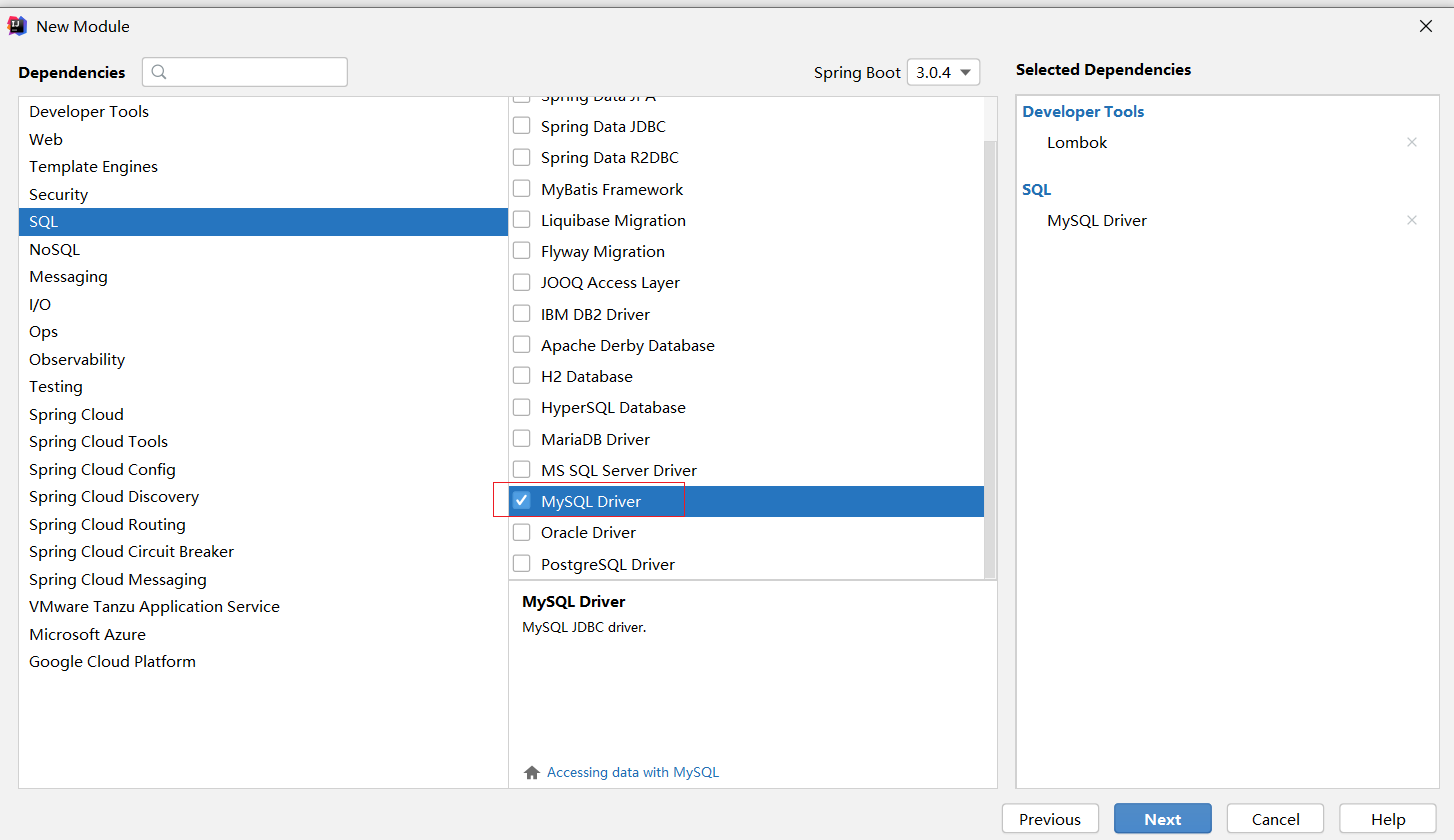Remove Lombok from selected dependencies
The height and width of the screenshot is (840, 1454).
[1411, 142]
